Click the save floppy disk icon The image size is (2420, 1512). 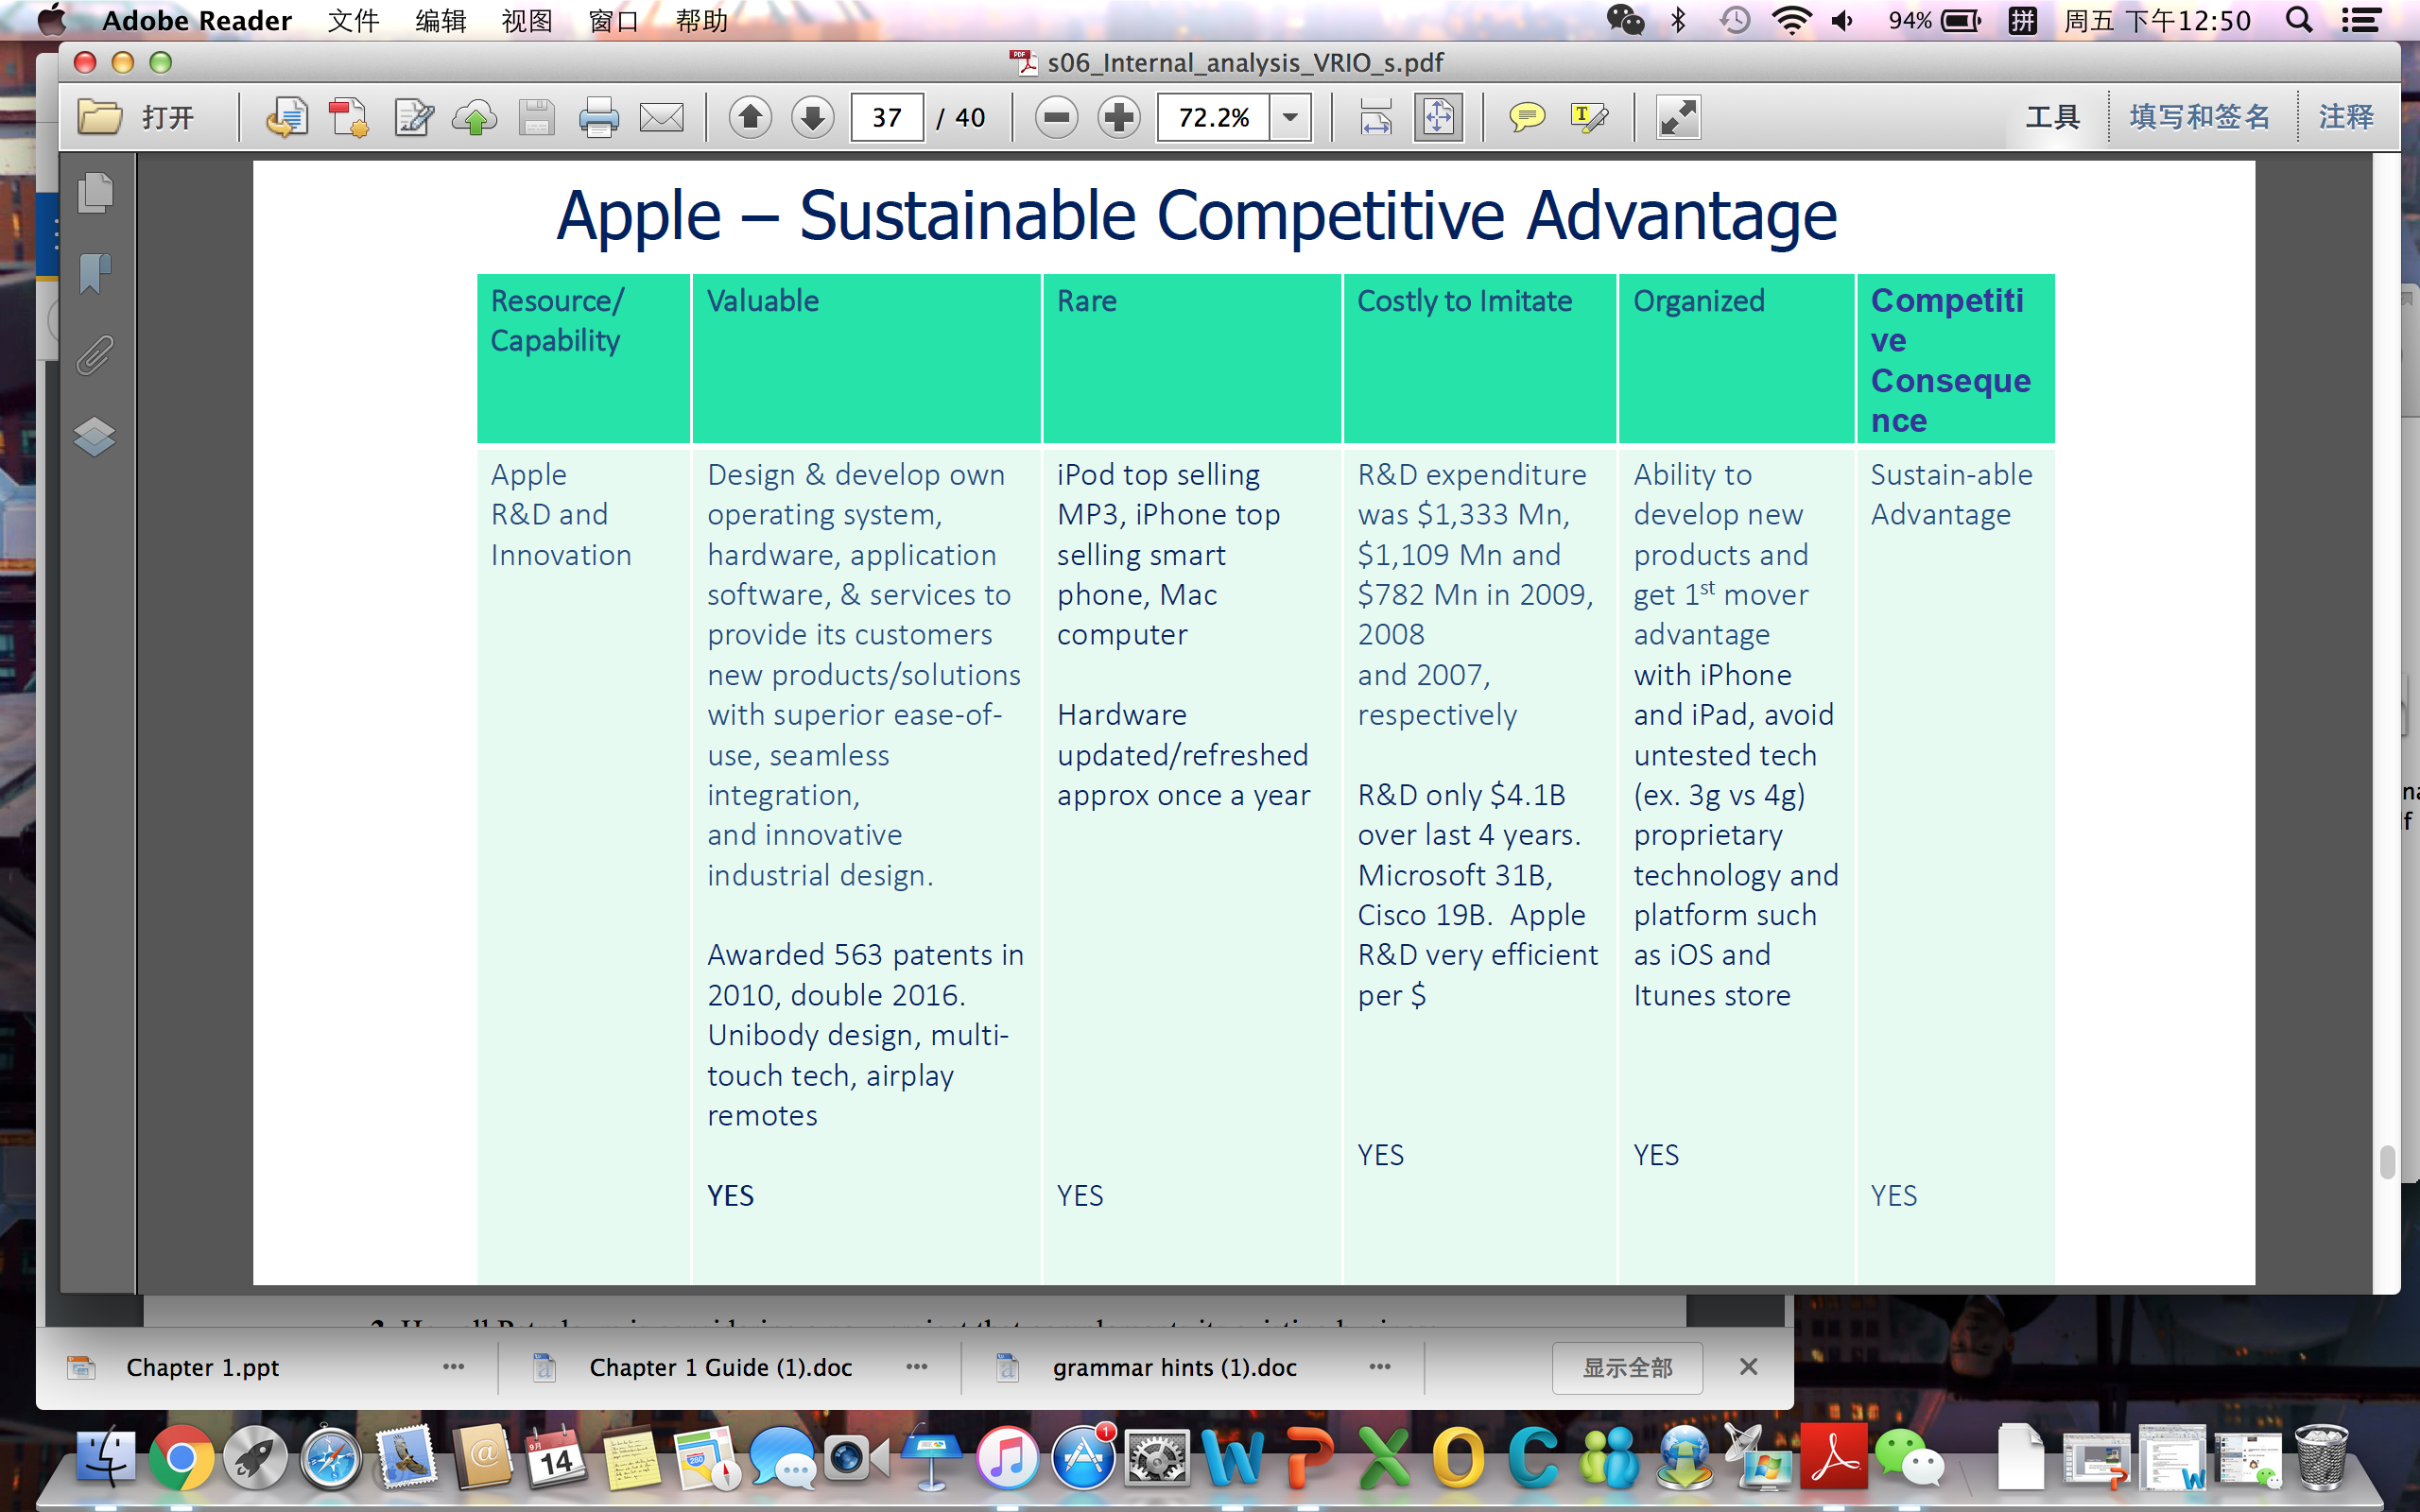[537, 118]
